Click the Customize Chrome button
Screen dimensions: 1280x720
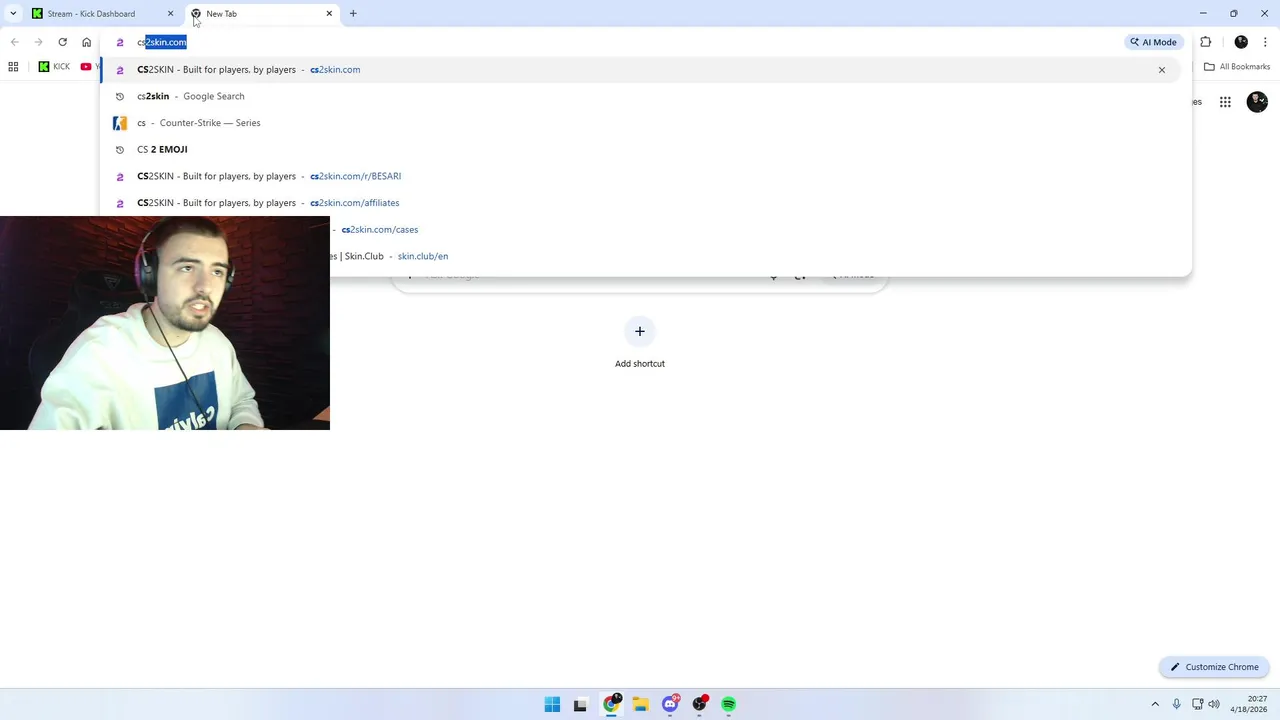click(x=1215, y=667)
